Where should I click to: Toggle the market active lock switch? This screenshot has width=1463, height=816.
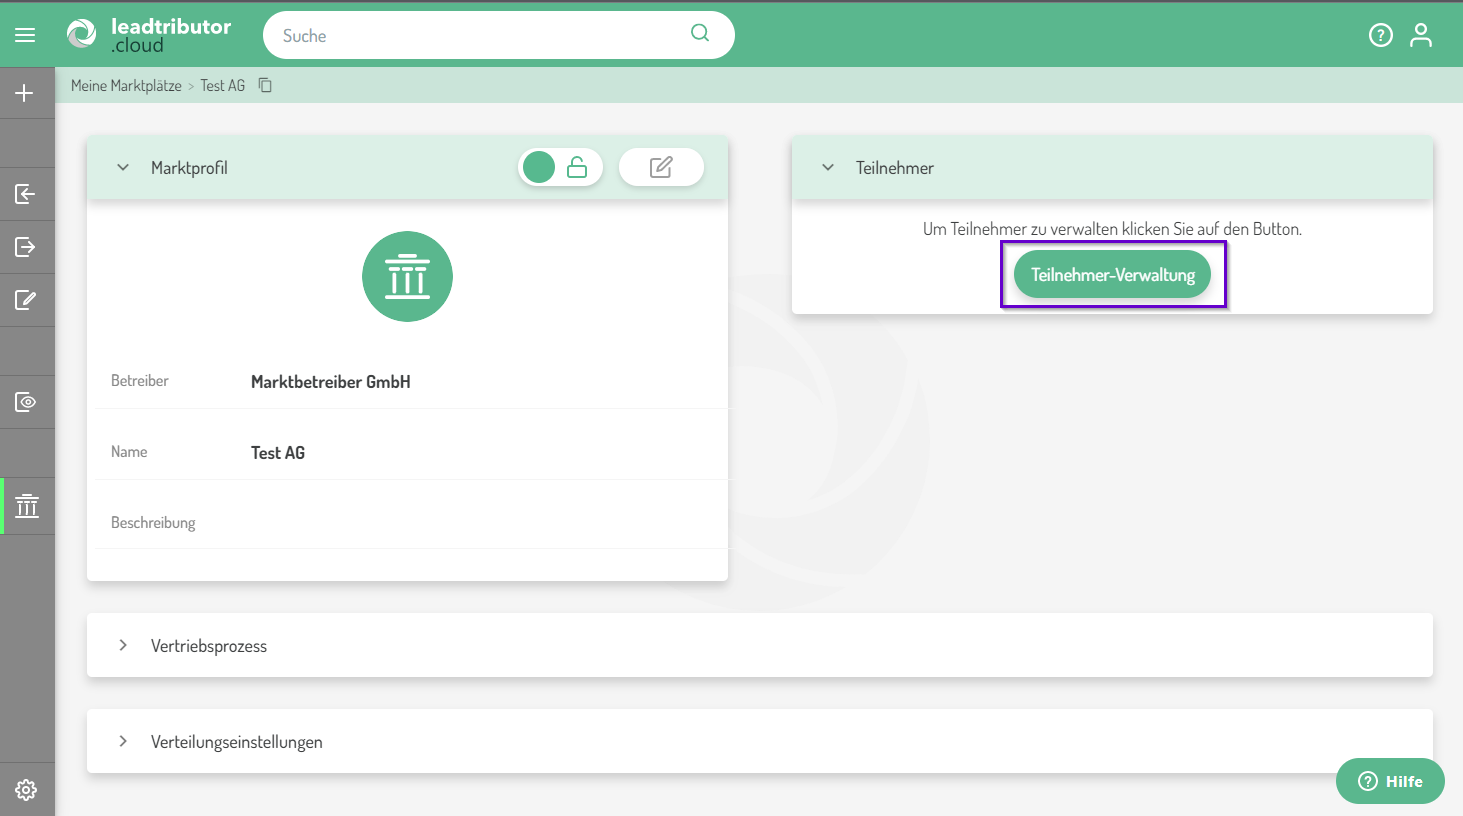click(560, 168)
